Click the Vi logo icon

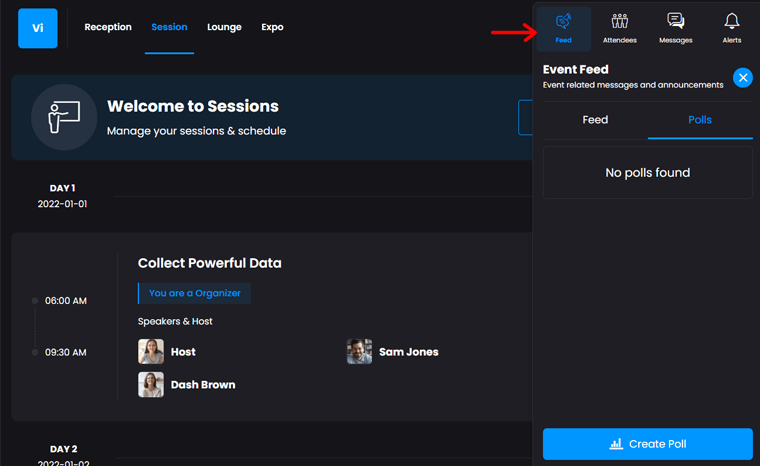pyautogui.click(x=38, y=28)
